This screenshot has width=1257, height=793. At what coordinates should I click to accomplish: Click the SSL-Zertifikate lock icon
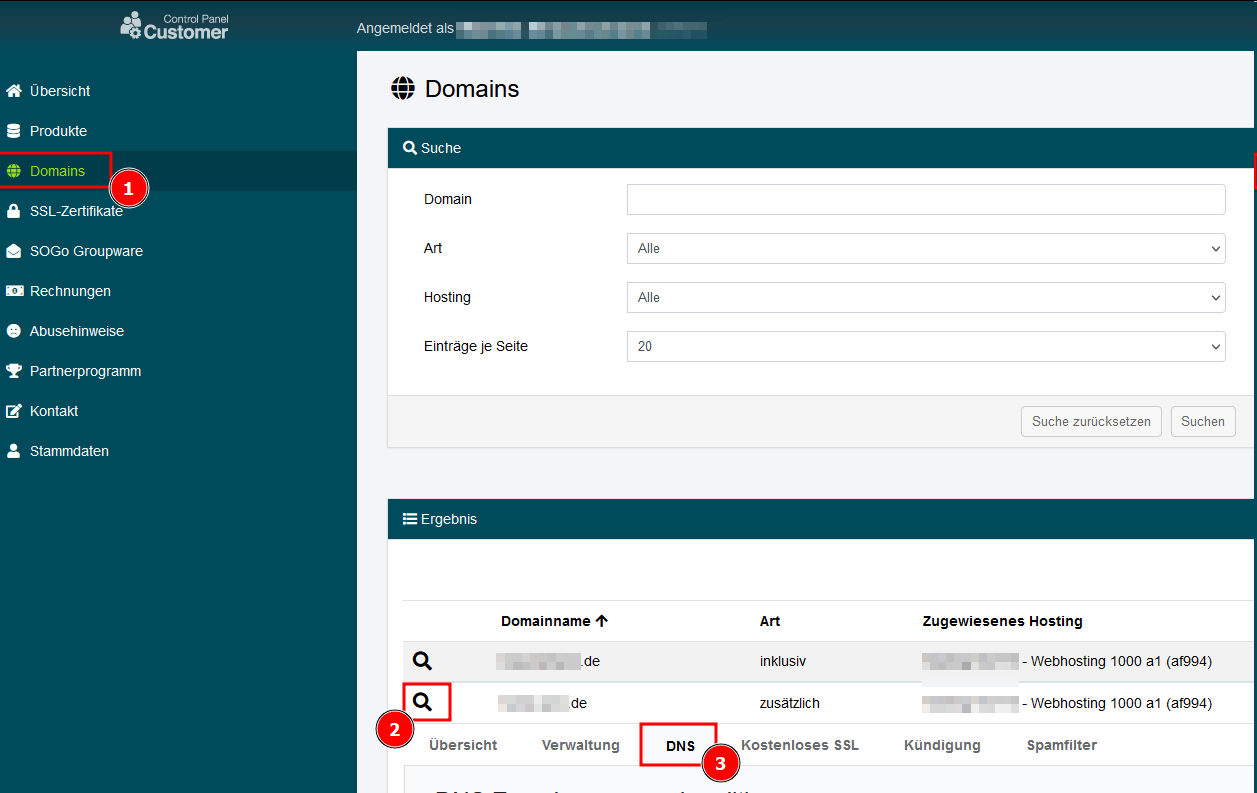[13, 211]
